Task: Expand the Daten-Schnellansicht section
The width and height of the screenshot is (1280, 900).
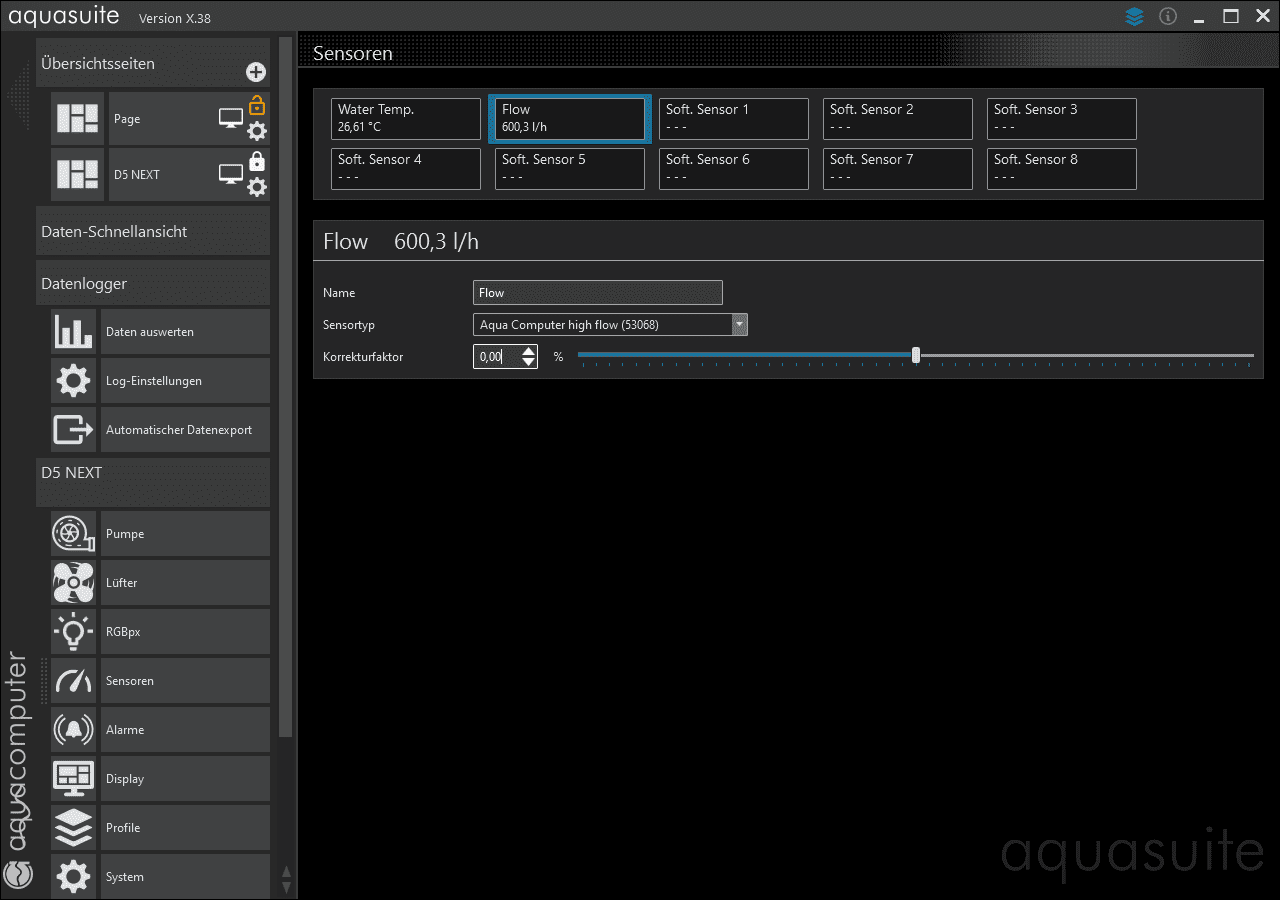Action: 153,231
